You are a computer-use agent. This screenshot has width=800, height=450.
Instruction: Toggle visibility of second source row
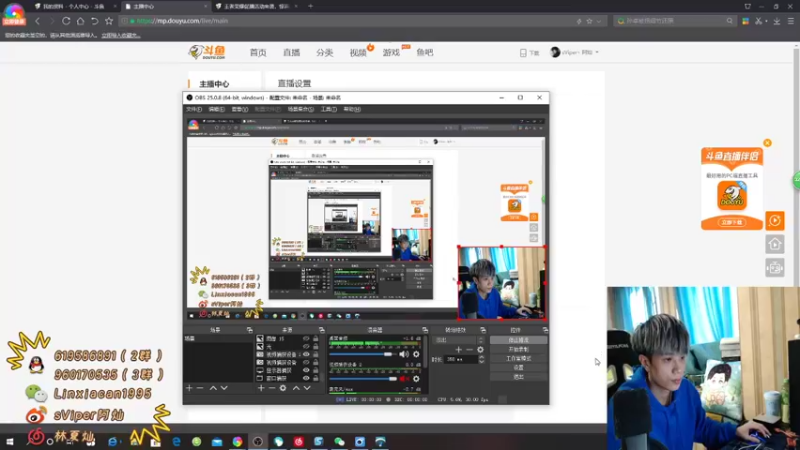[x=306, y=346]
